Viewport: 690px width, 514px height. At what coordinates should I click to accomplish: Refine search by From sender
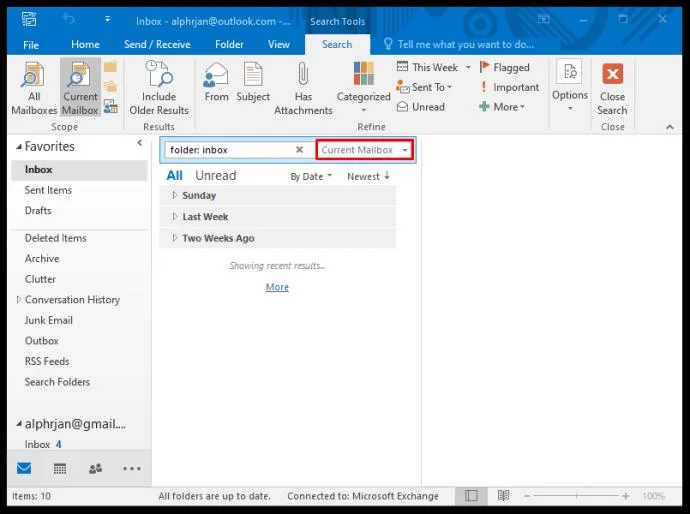216,83
